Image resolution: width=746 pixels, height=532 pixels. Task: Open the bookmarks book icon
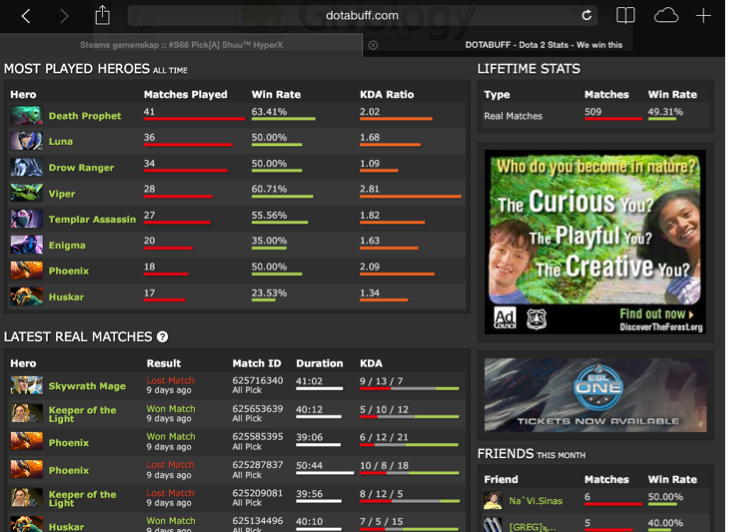point(625,15)
